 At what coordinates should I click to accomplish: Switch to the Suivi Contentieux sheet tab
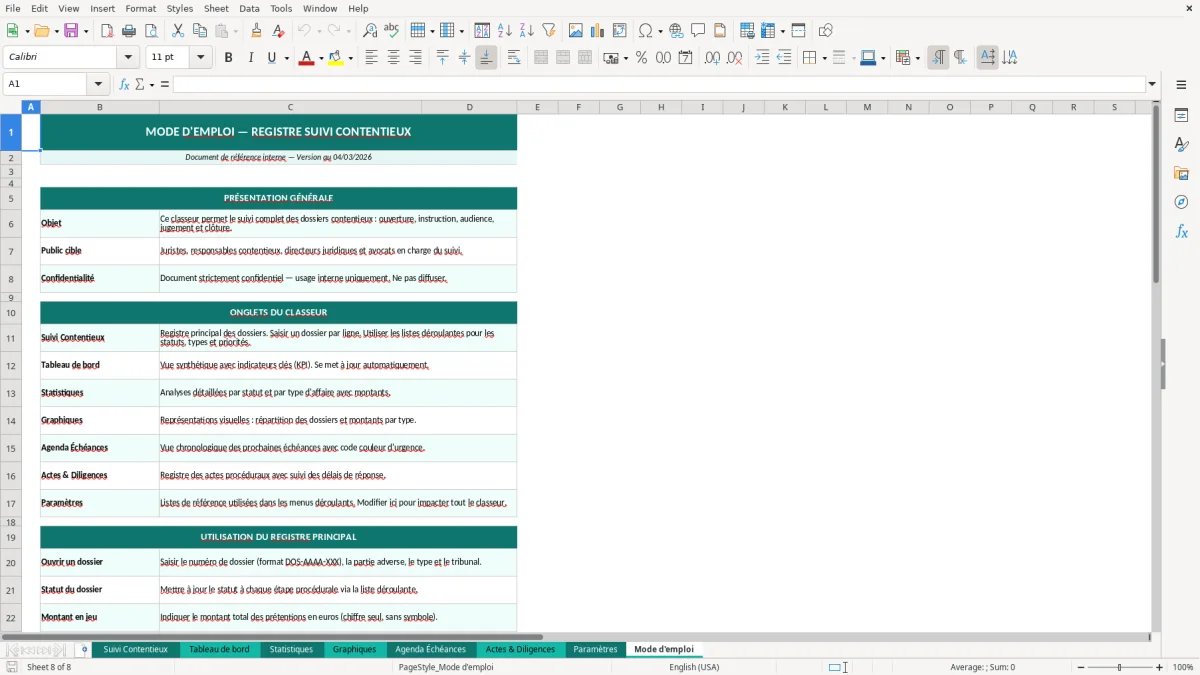[x=136, y=649]
